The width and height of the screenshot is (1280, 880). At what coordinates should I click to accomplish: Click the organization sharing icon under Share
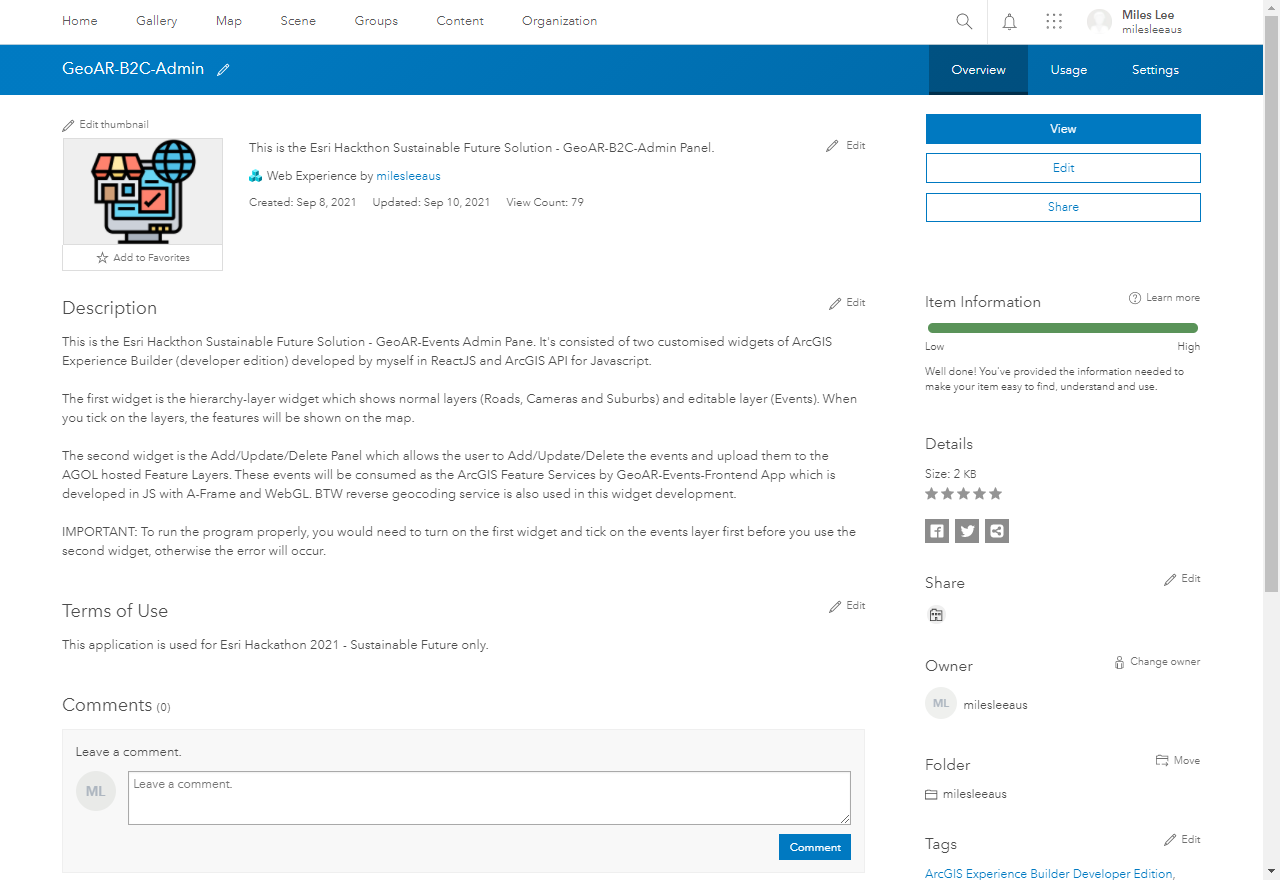tap(936, 615)
